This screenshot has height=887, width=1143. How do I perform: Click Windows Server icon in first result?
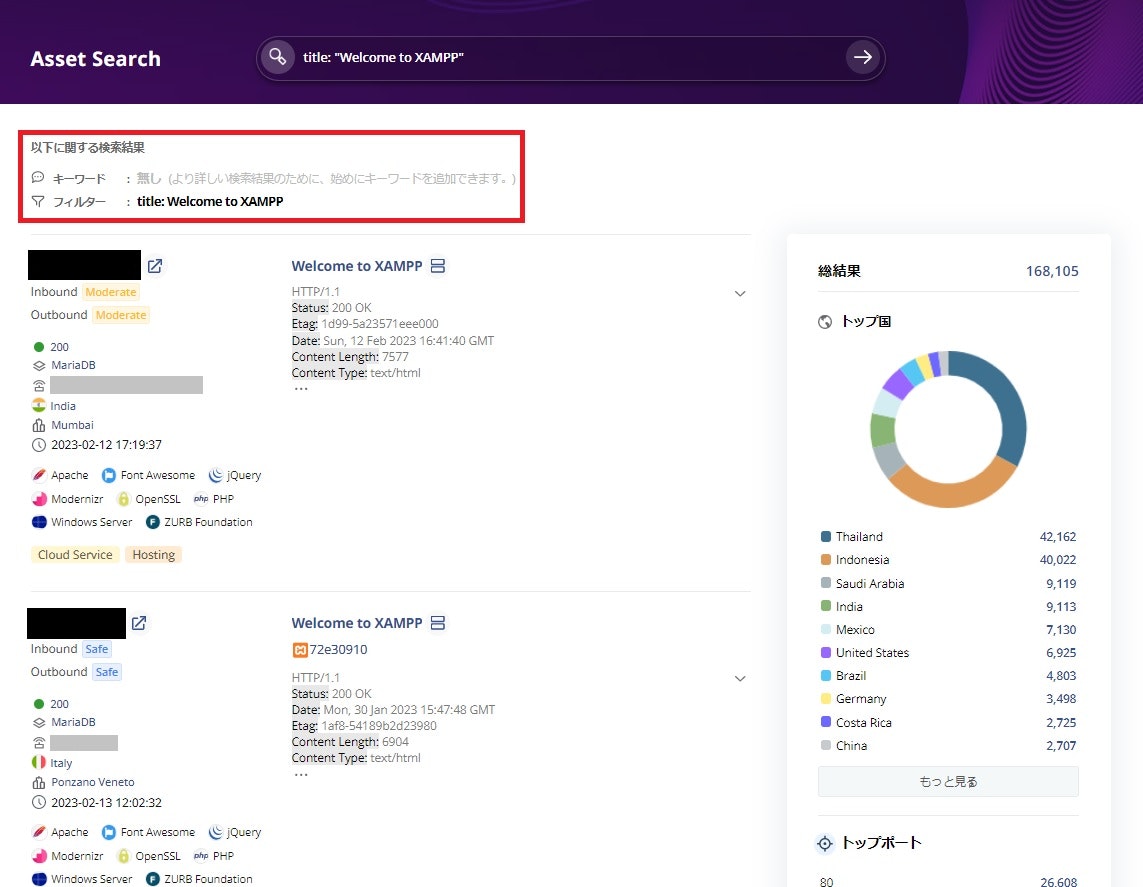point(39,522)
